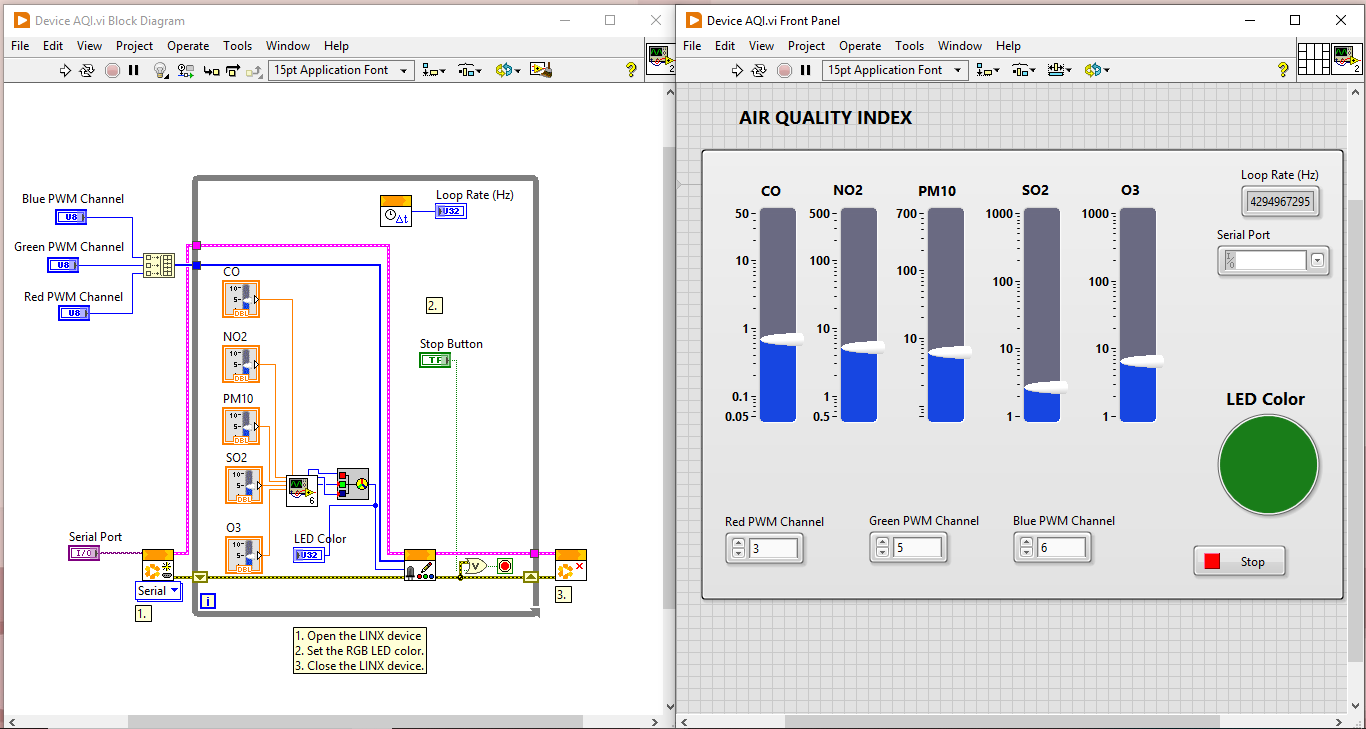Open Distribute Objects dropdown in Front Panel

(x=1023, y=70)
